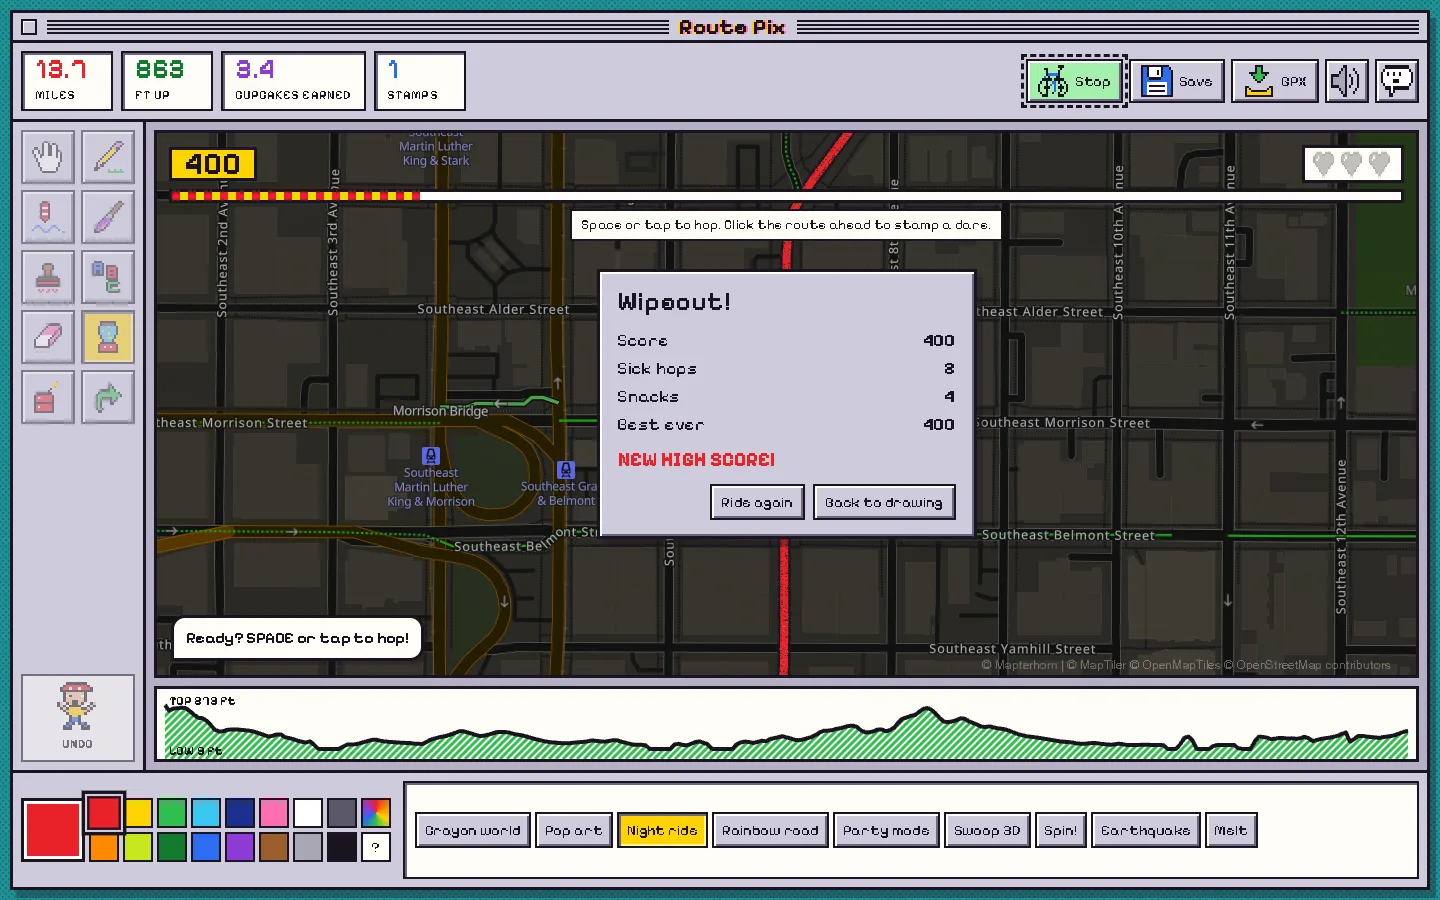Enable Party mode
Screen dimensions: 1440x900
(x=886, y=830)
